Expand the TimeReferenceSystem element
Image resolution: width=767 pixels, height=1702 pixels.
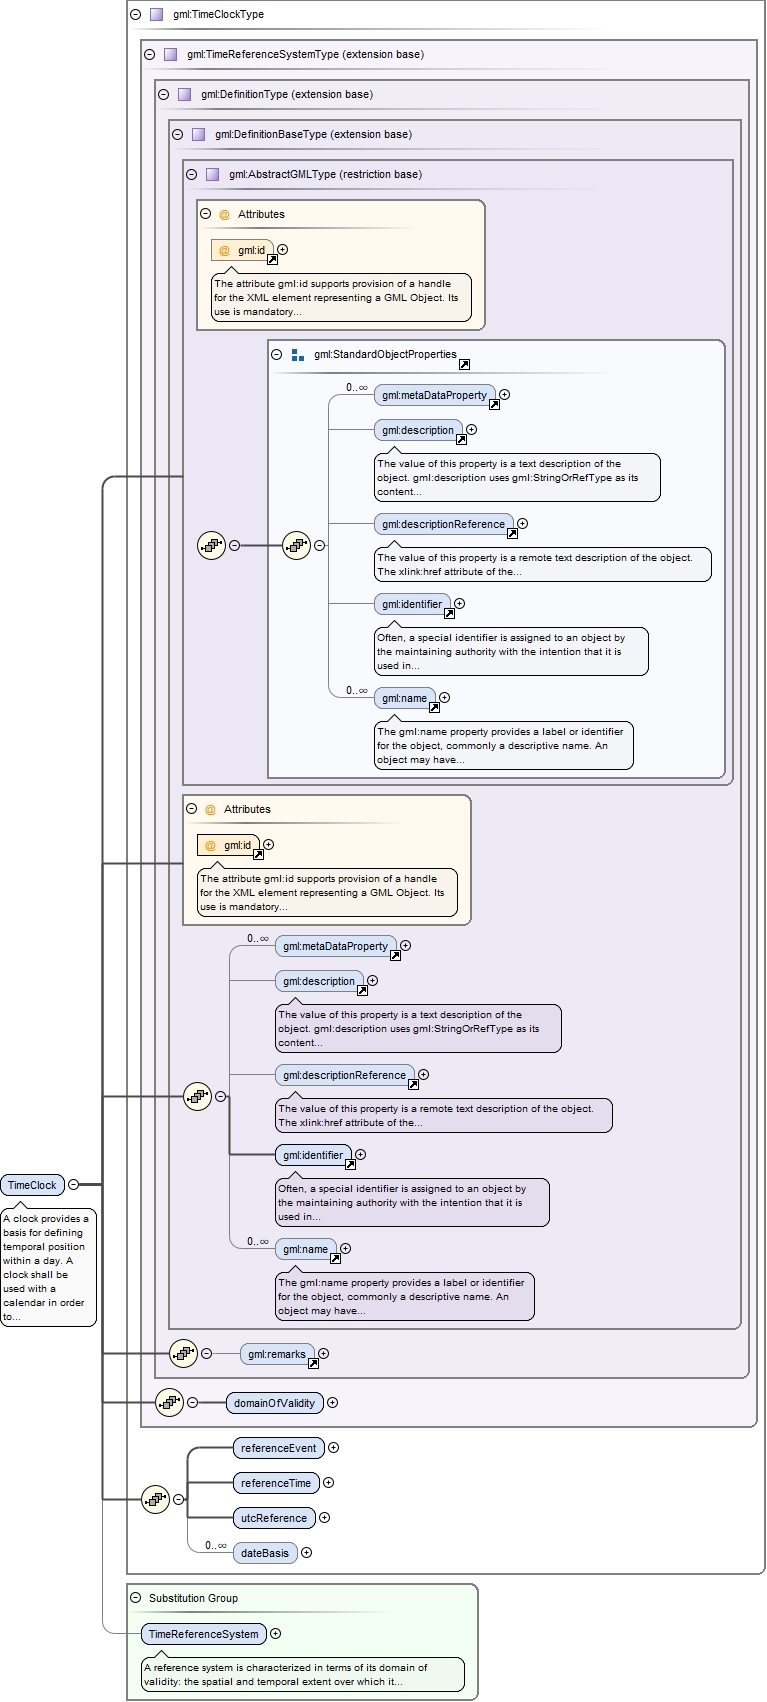coord(276,1634)
